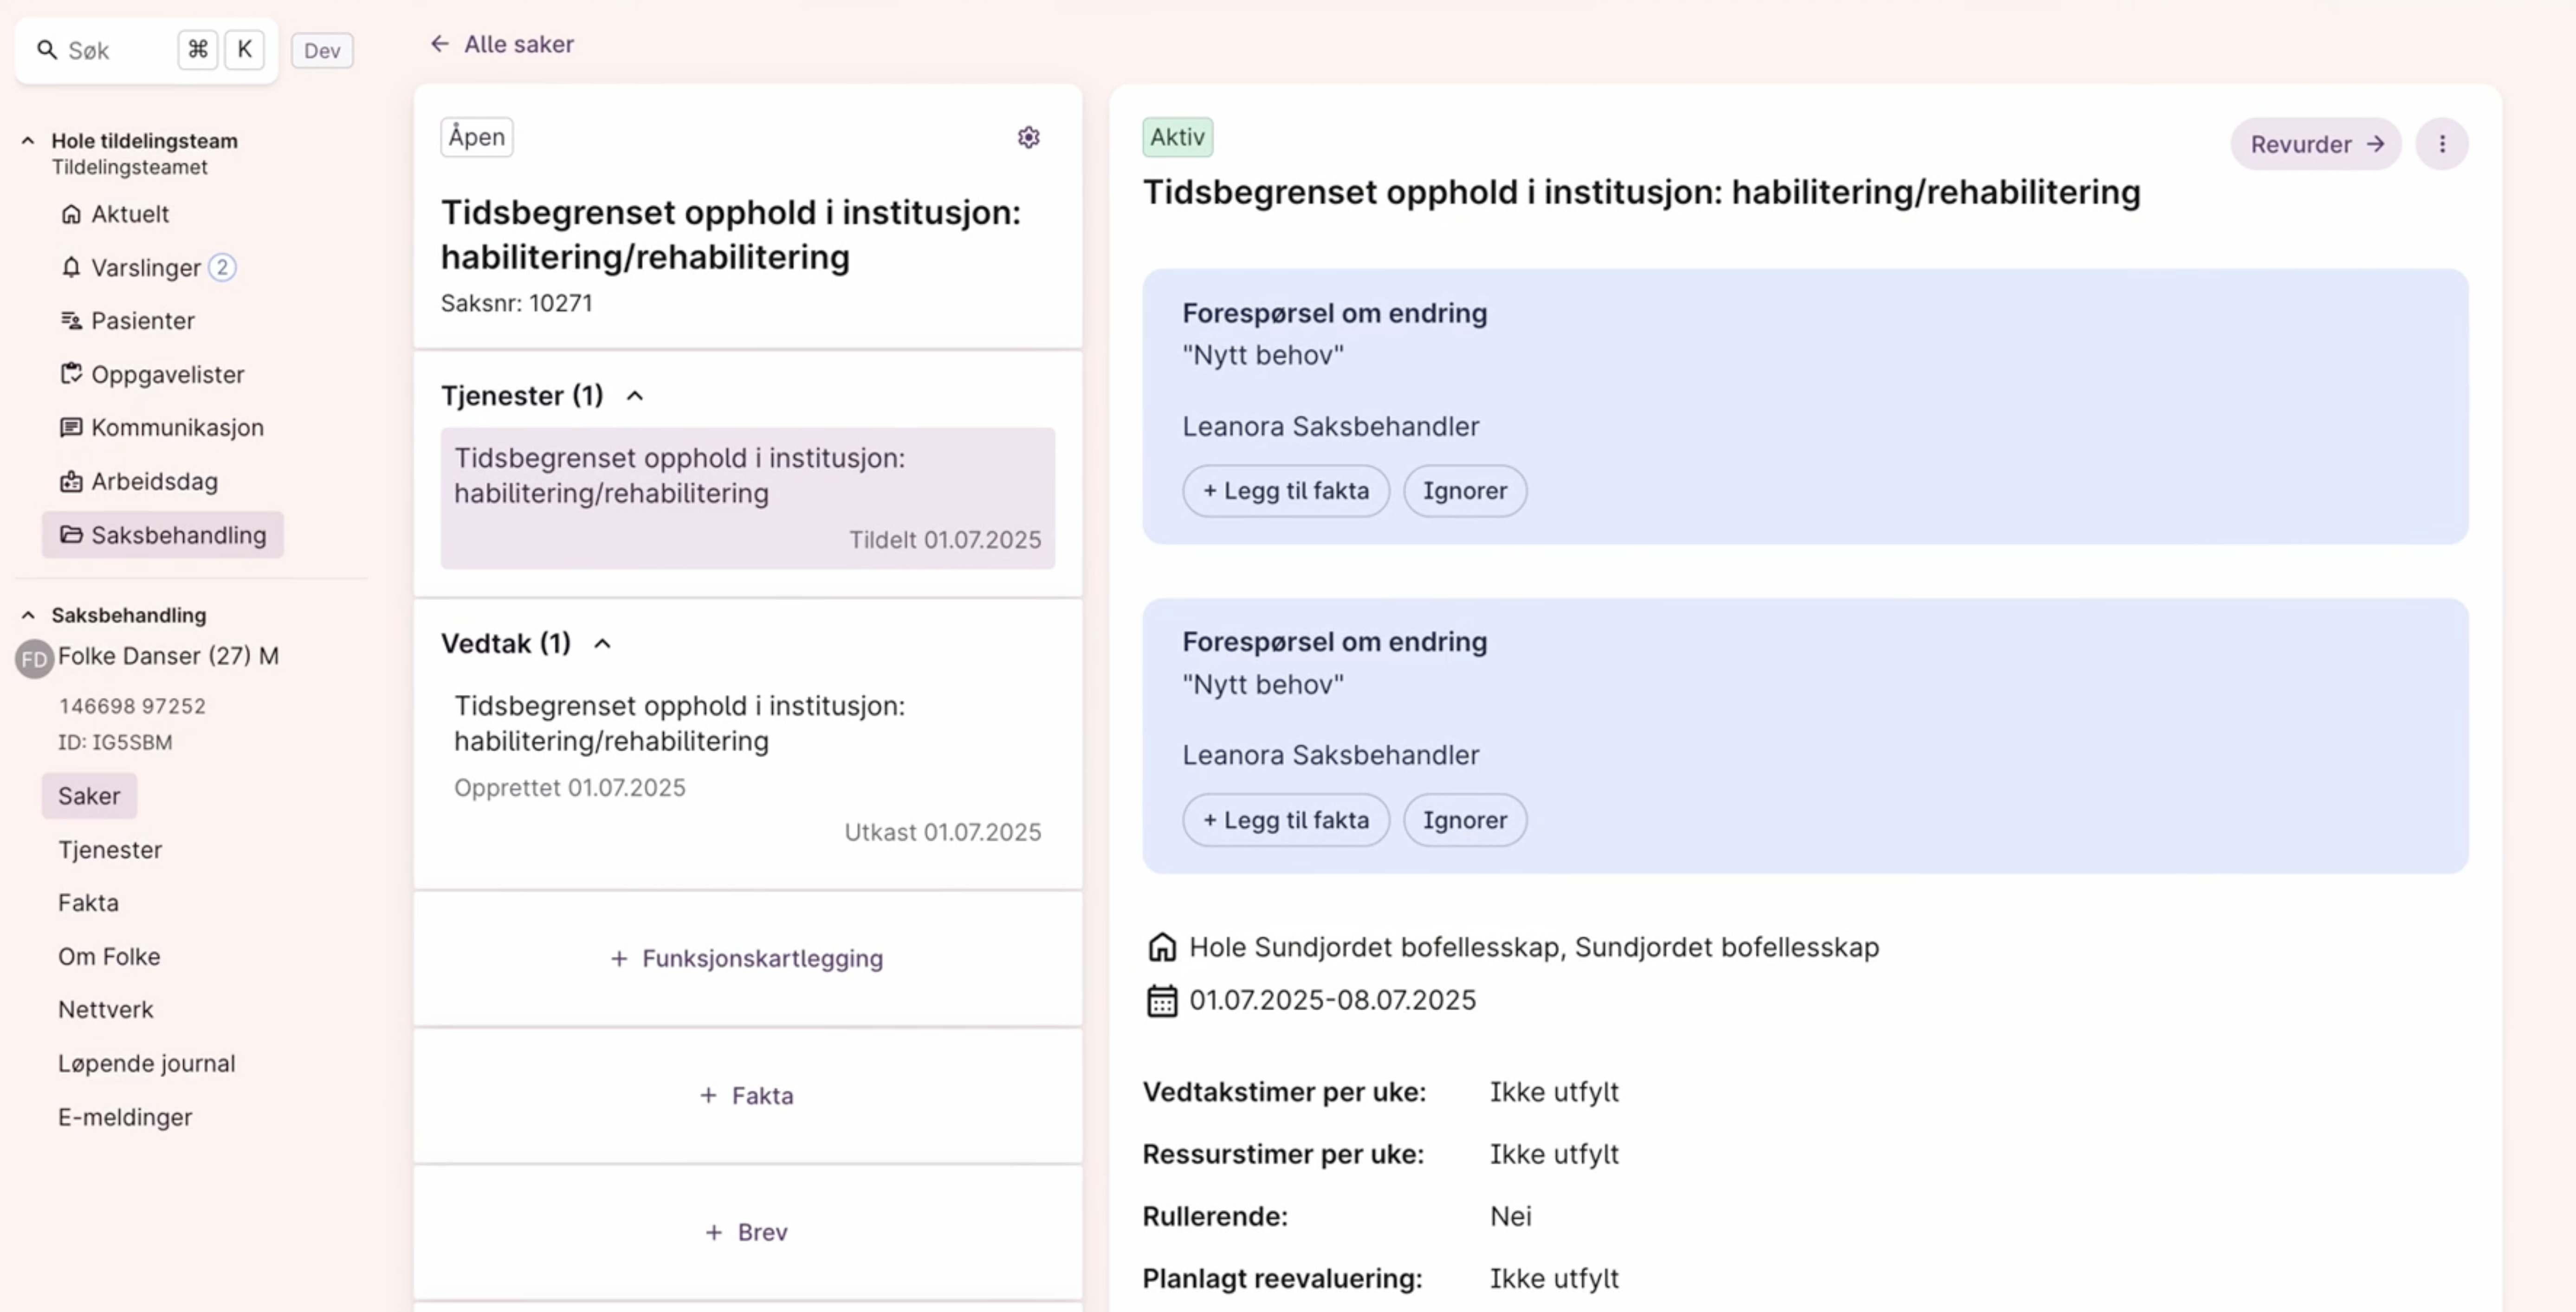2576x1312 pixels.
Task: Click the Pasienter list icon
Action: click(x=71, y=321)
